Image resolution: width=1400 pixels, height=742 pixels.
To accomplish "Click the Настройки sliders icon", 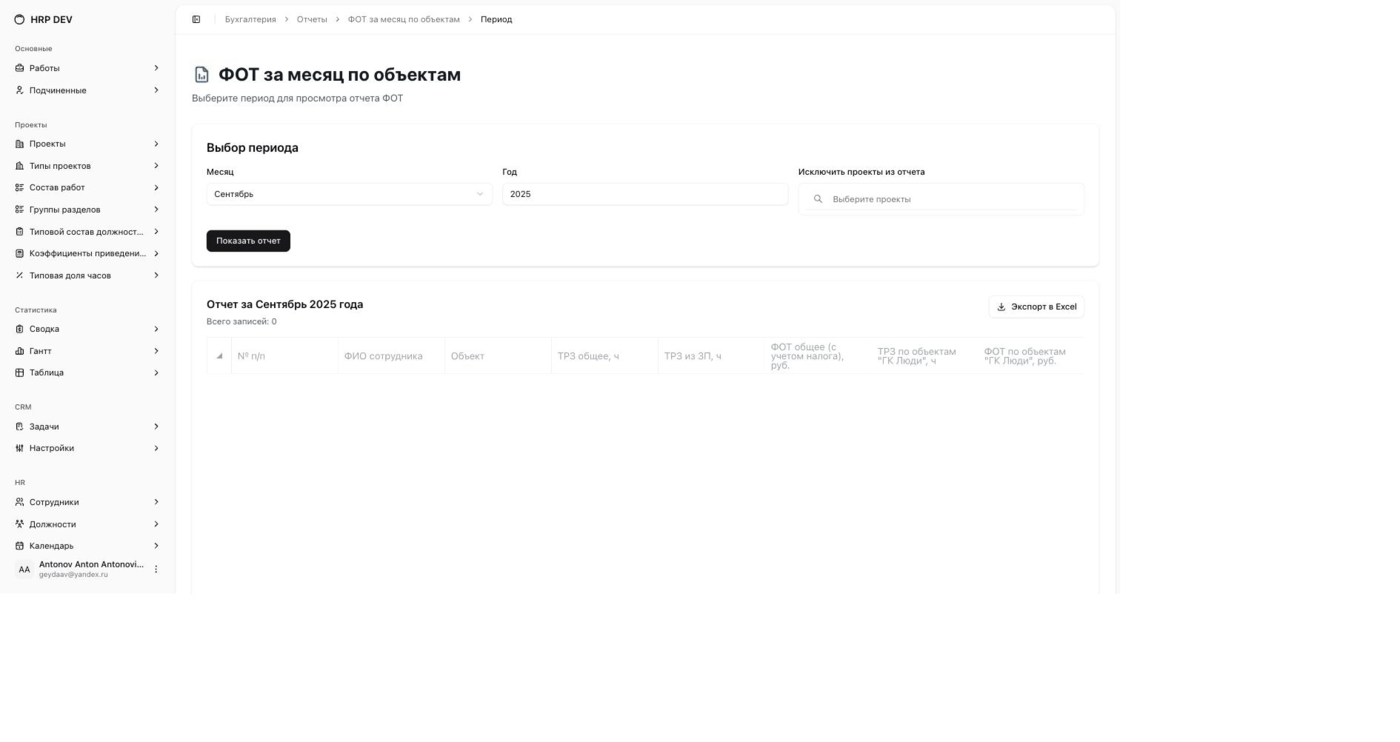I will 19,448.
